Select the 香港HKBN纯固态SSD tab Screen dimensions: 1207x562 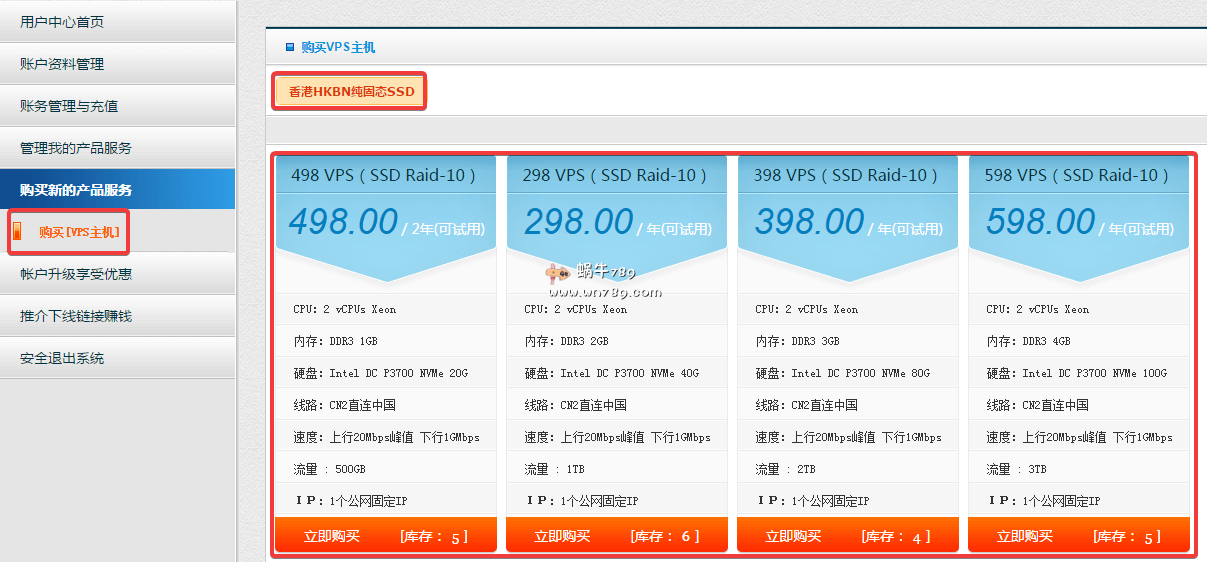(351, 92)
